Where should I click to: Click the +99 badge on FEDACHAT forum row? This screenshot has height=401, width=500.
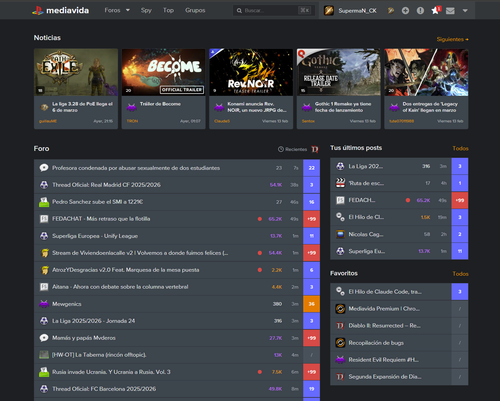click(311, 219)
